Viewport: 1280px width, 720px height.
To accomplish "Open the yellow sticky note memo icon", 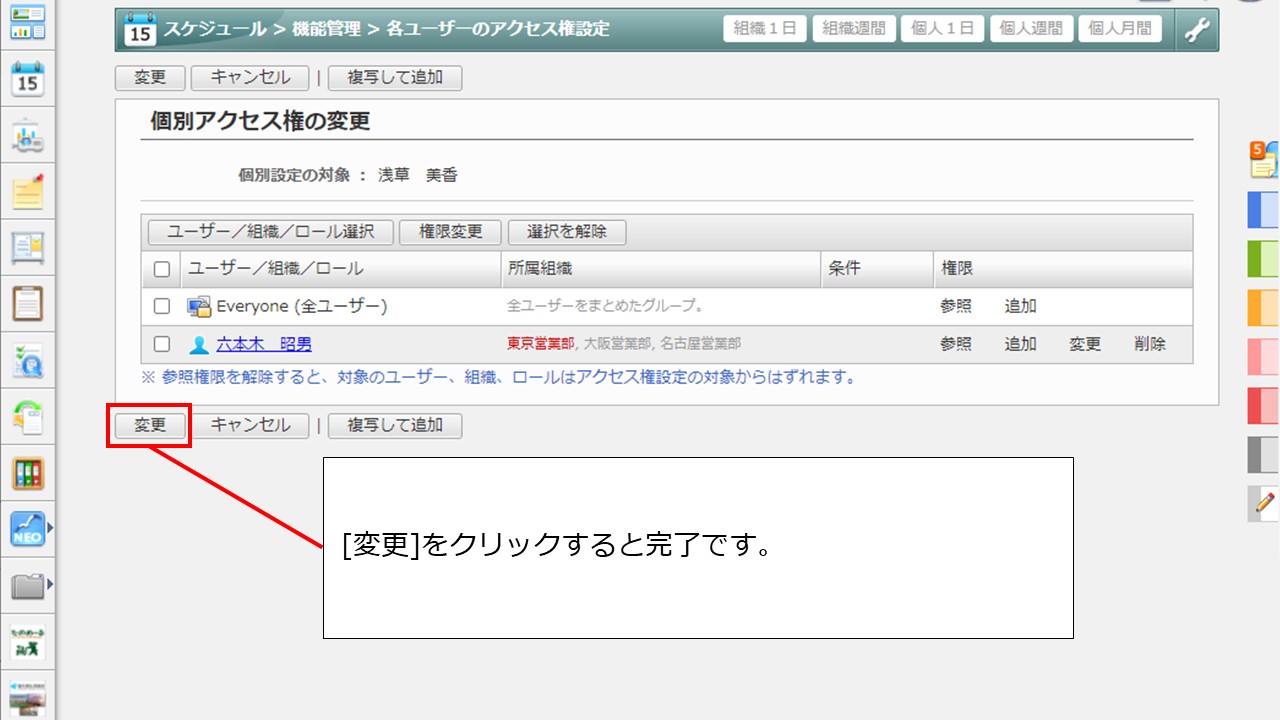I will tap(28, 190).
